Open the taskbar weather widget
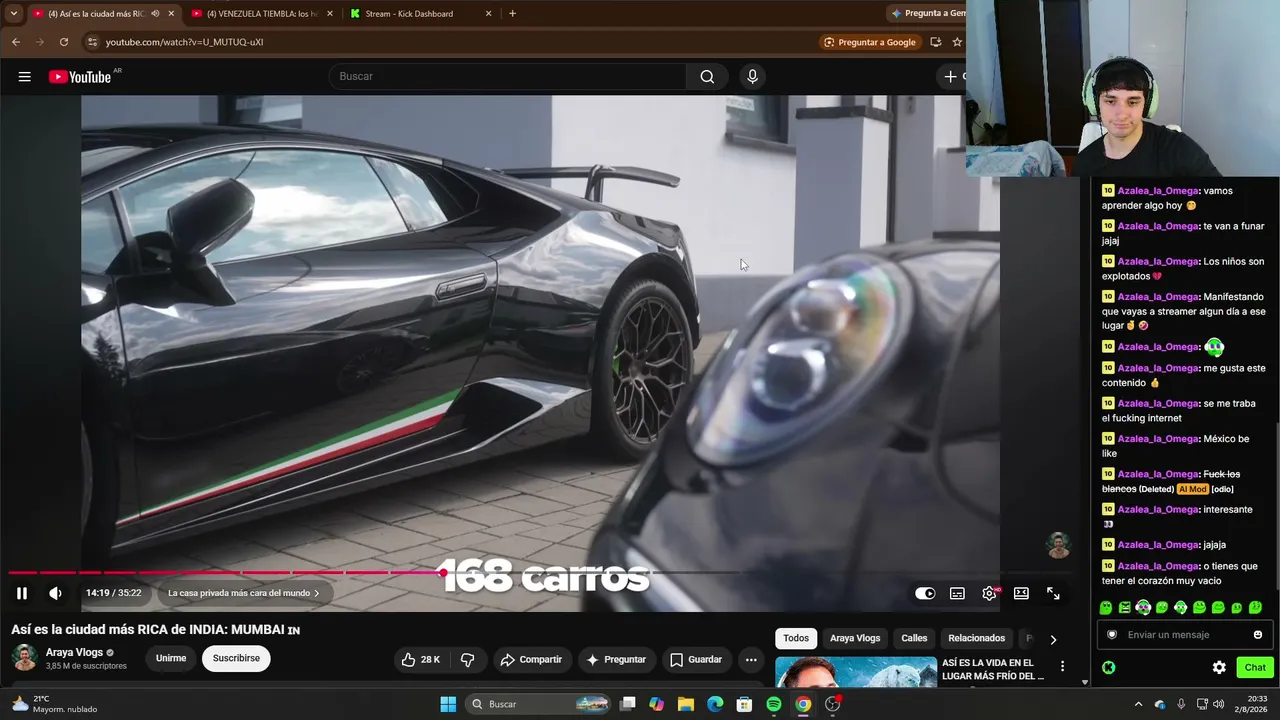 pos(54,704)
